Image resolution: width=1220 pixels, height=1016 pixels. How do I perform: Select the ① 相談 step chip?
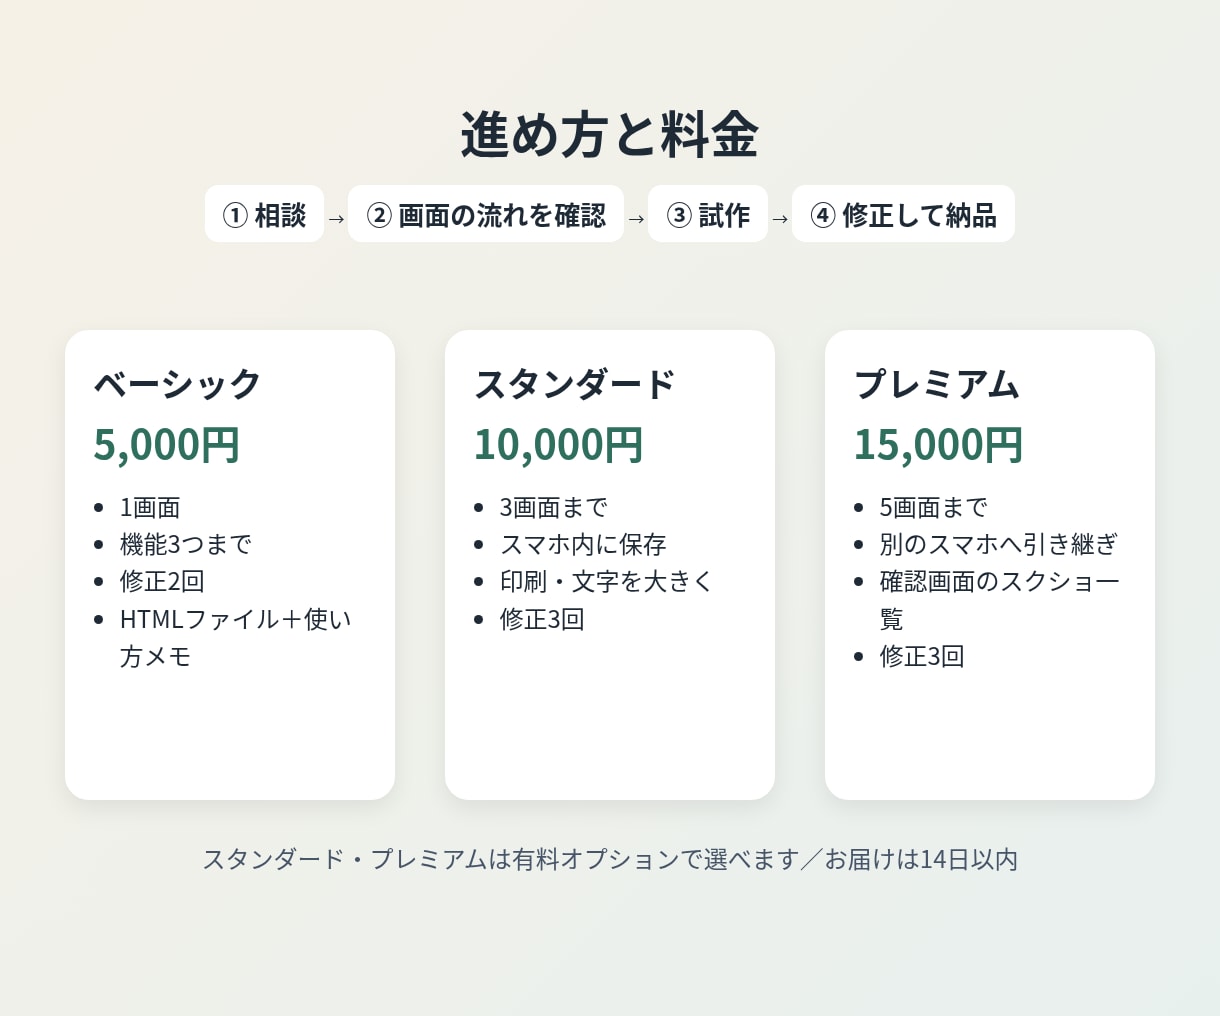pyautogui.click(x=264, y=214)
